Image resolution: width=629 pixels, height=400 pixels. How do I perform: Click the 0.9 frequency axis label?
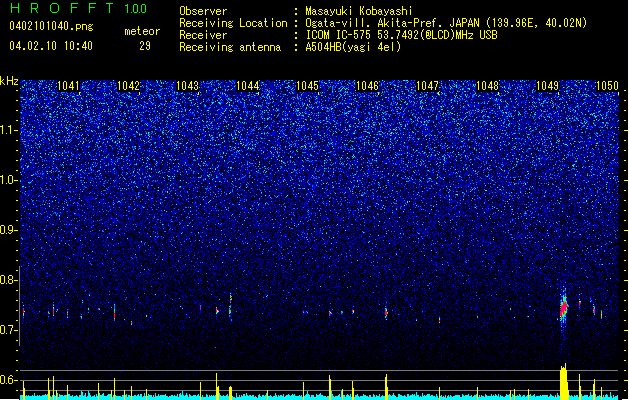pyautogui.click(x=8, y=230)
